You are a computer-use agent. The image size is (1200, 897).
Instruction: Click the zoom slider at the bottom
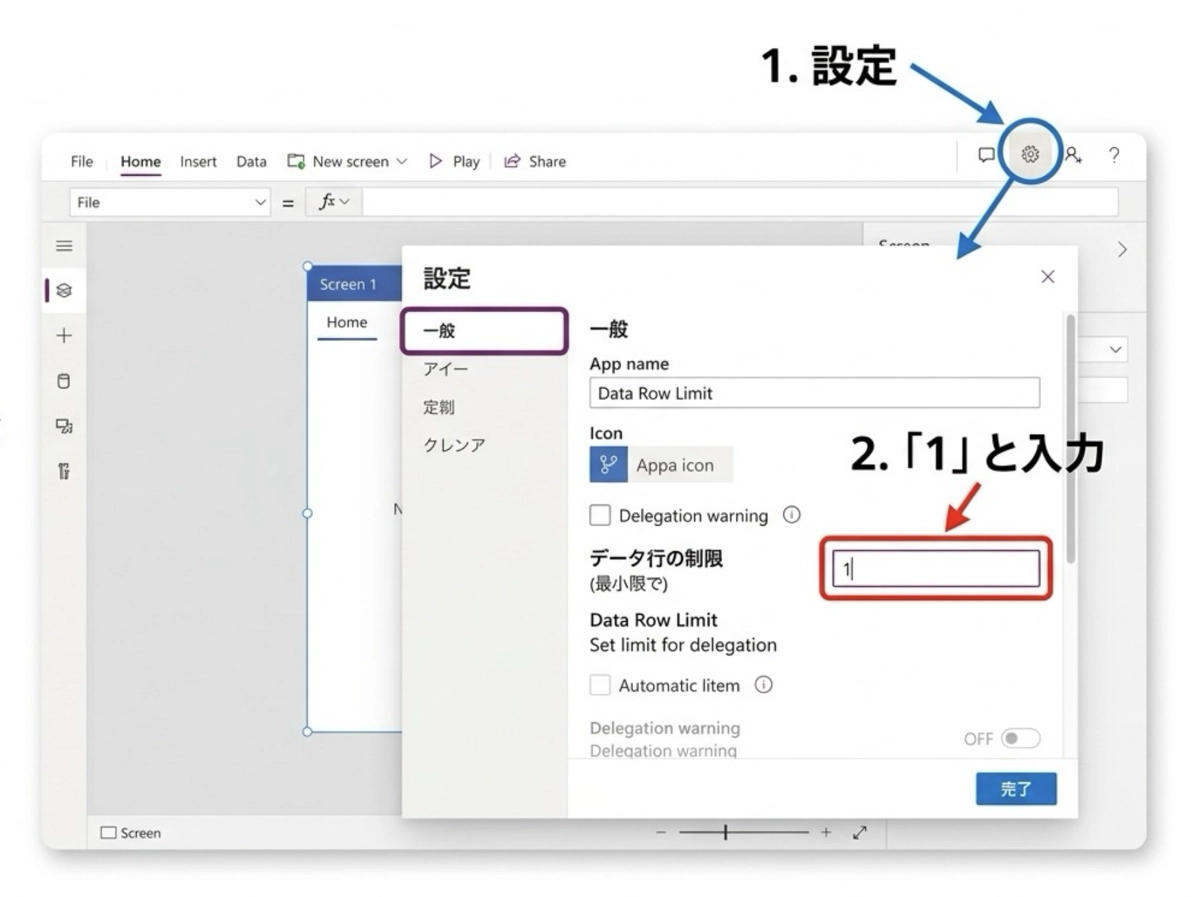pyautogui.click(x=743, y=832)
